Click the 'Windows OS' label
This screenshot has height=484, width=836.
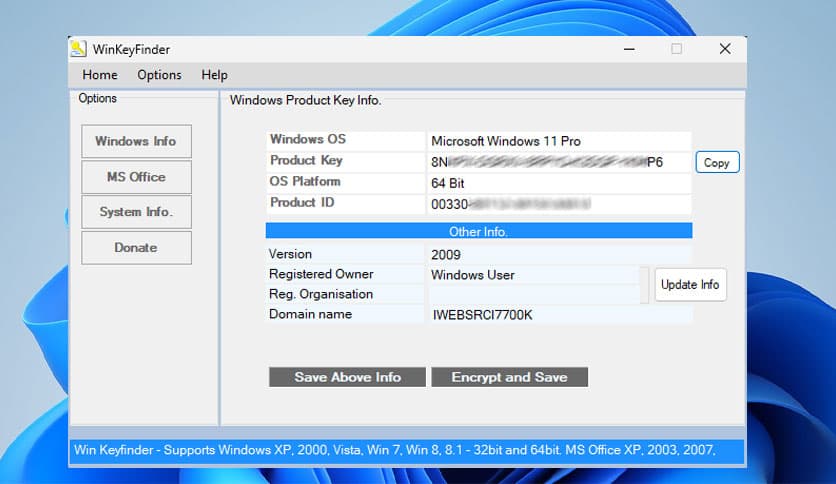308,139
